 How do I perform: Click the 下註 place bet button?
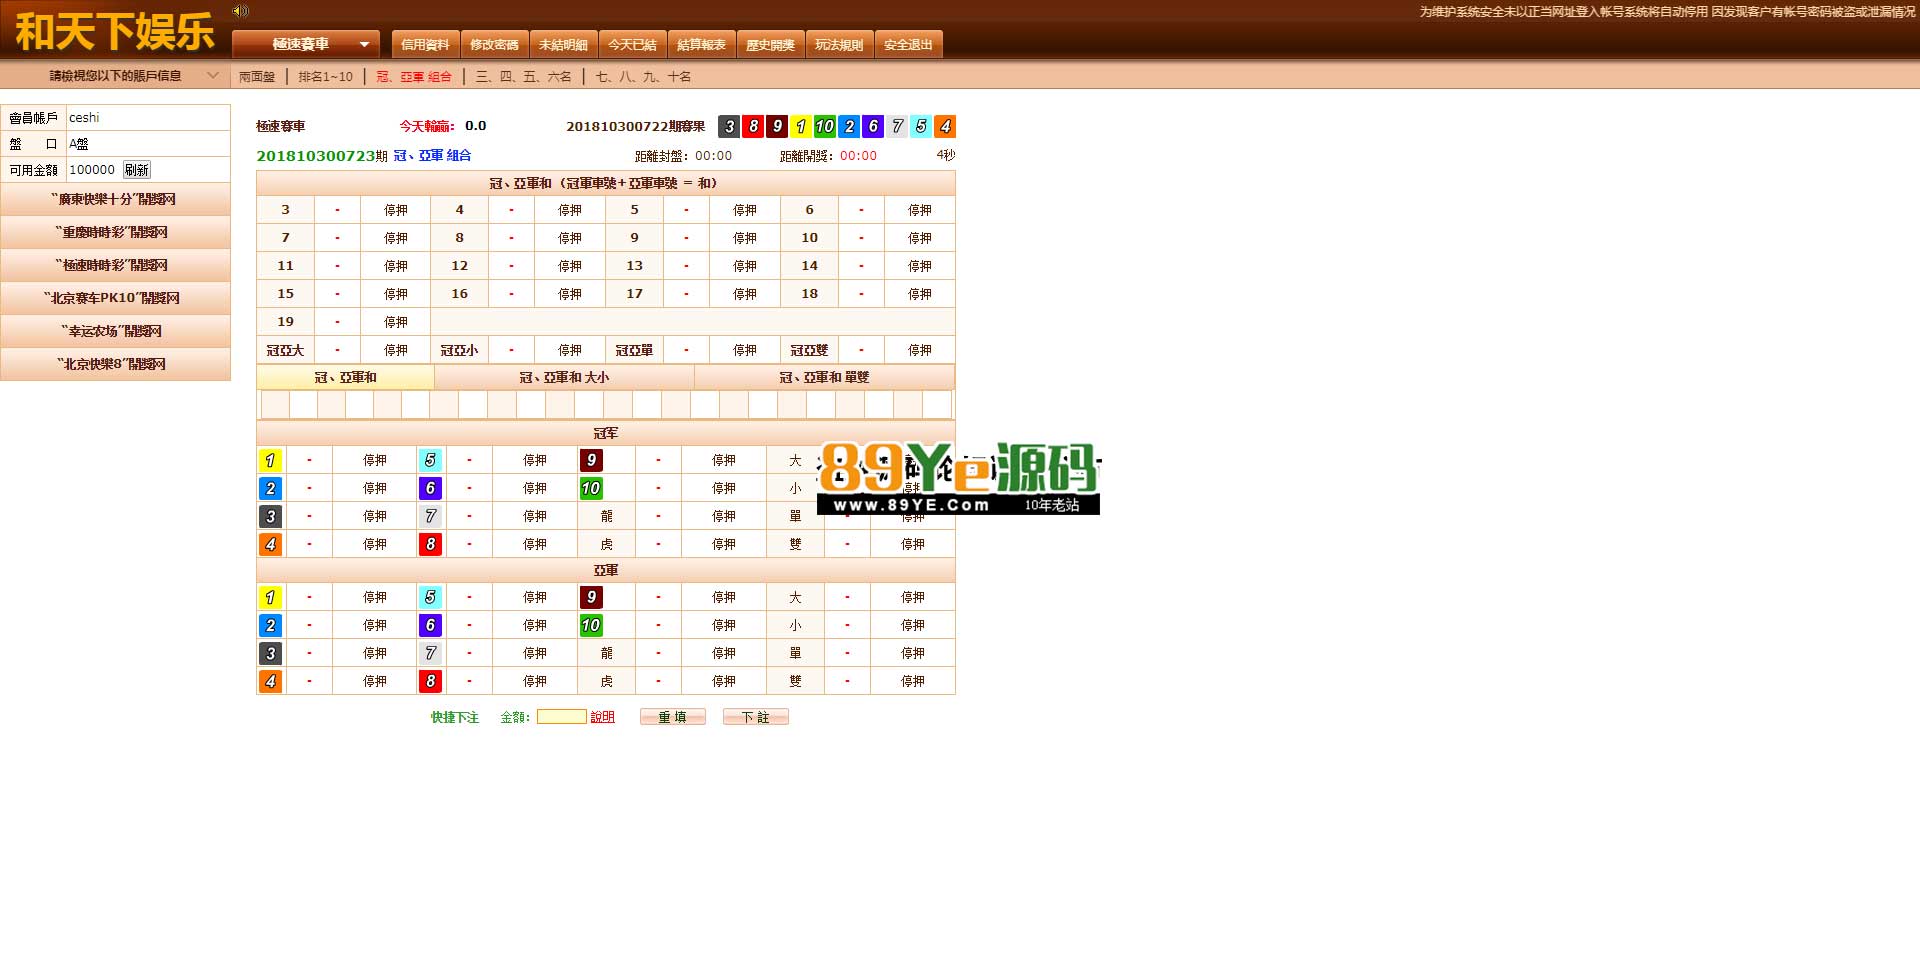pyautogui.click(x=755, y=717)
